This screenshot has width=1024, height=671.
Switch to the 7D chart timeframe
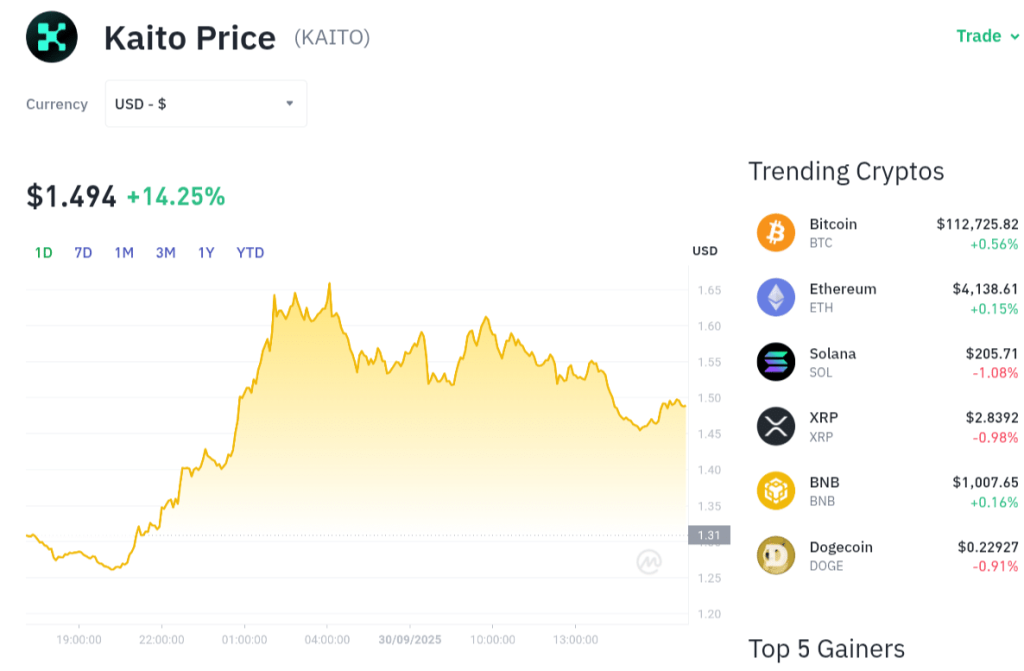click(82, 252)
